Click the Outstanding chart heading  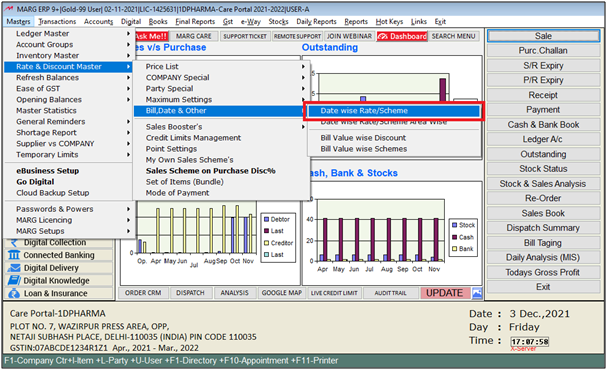(x=330, y=48)
